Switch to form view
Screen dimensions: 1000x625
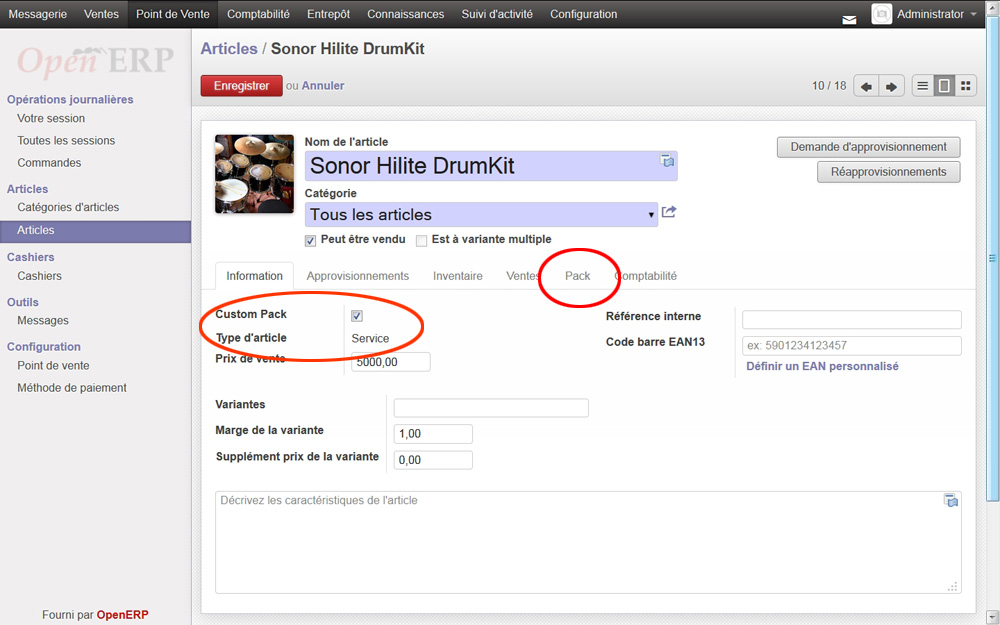click(944, 85)
